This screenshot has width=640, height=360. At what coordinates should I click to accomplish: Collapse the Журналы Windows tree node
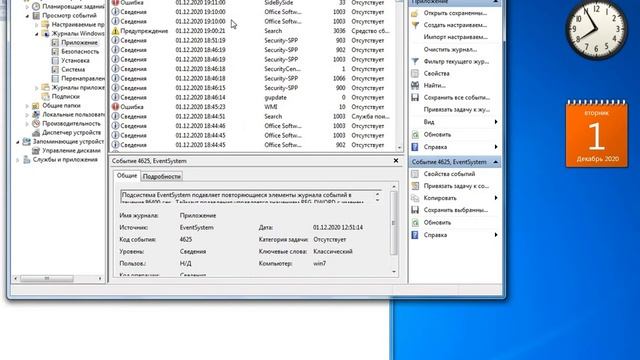[37, 34]
